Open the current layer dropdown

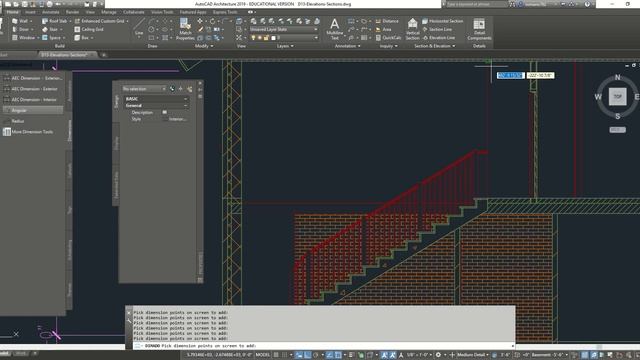click(x=284, y=38)
